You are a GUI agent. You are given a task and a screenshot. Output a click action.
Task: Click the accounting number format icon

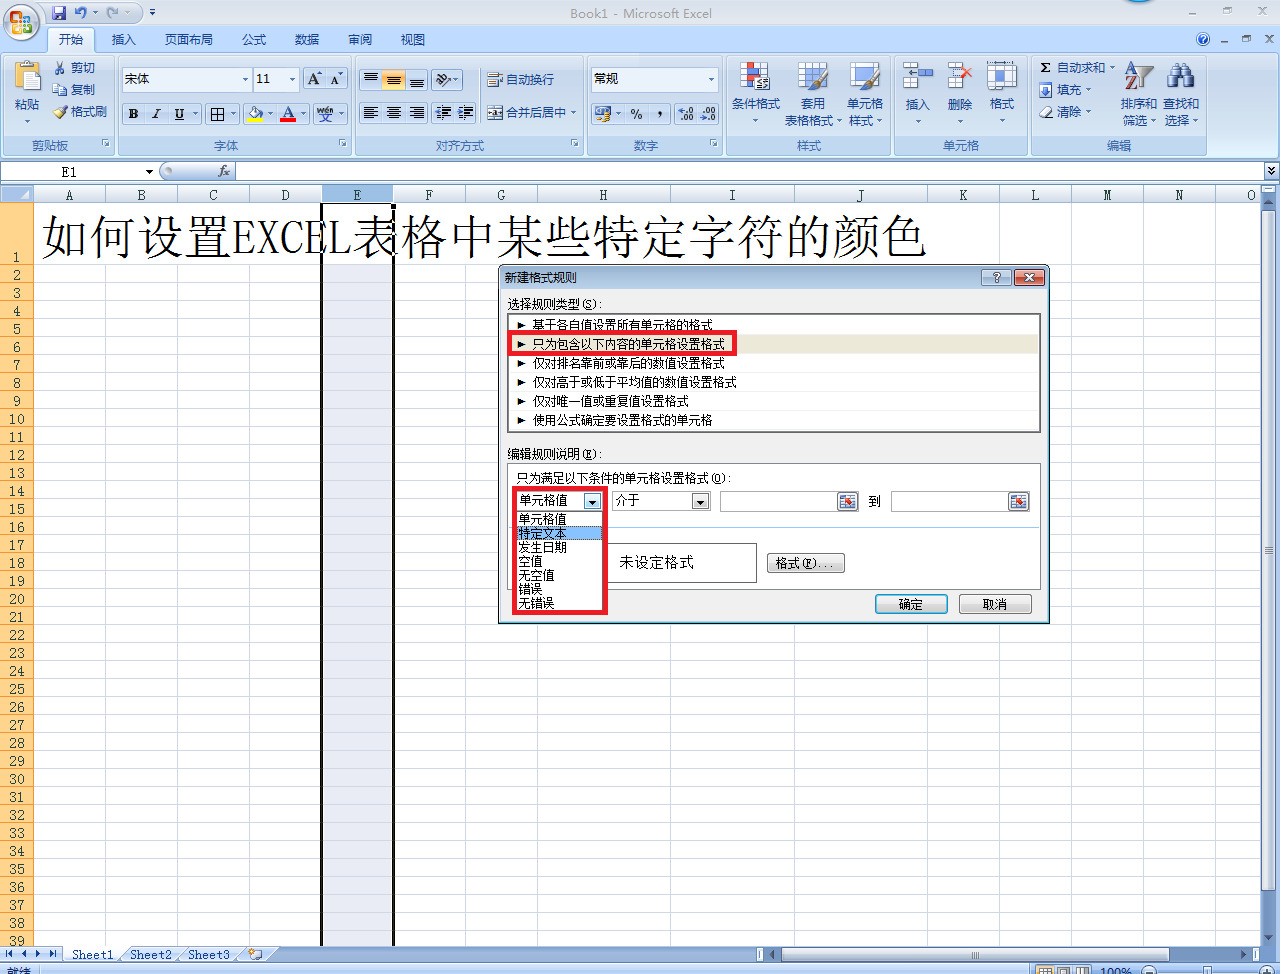pos(602,114)
